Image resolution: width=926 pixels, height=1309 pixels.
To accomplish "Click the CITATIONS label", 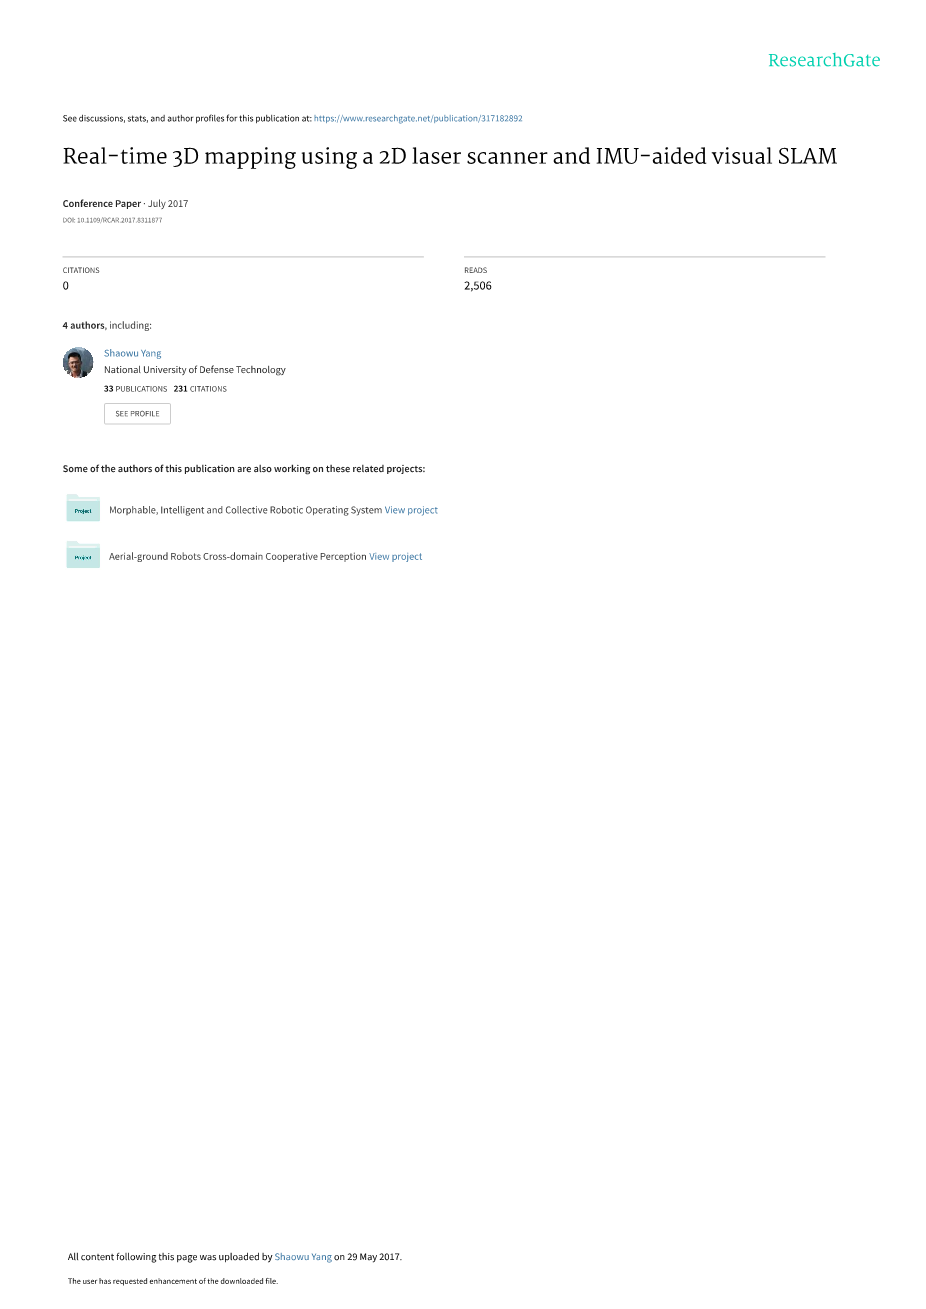I will click(81, 270).
